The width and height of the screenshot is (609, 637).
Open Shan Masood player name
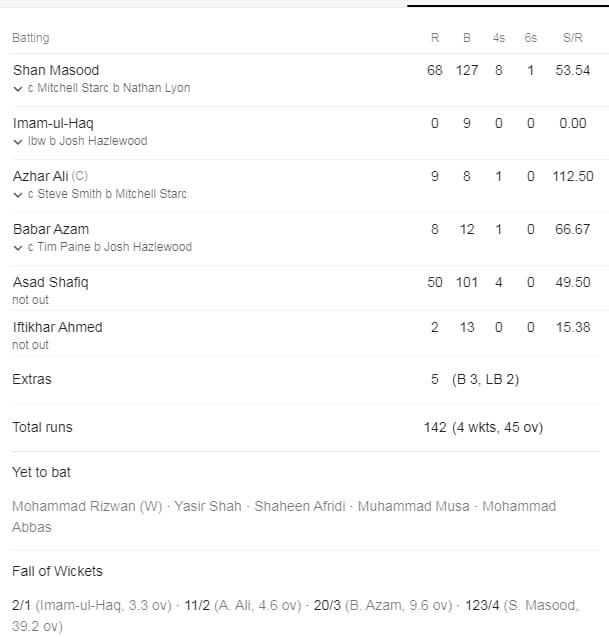56,70
